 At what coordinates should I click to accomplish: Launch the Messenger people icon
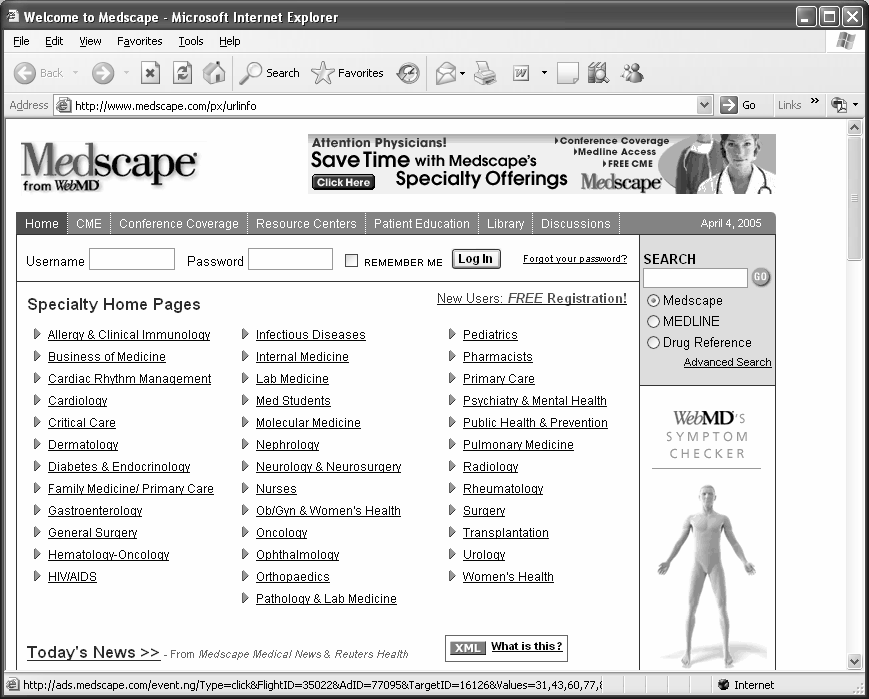pos(632,73)
